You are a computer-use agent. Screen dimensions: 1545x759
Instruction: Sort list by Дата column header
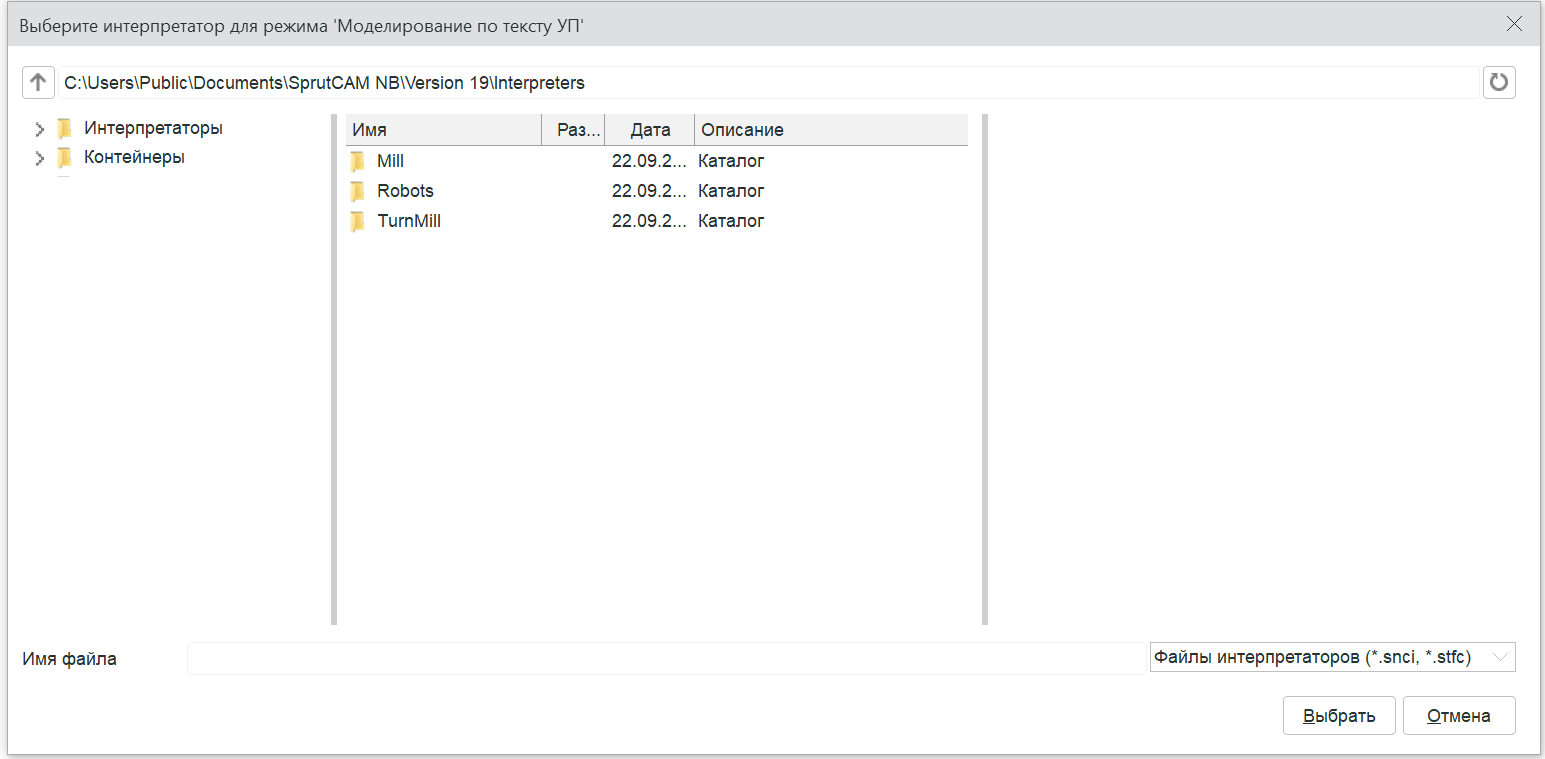[x=650, y=130]
